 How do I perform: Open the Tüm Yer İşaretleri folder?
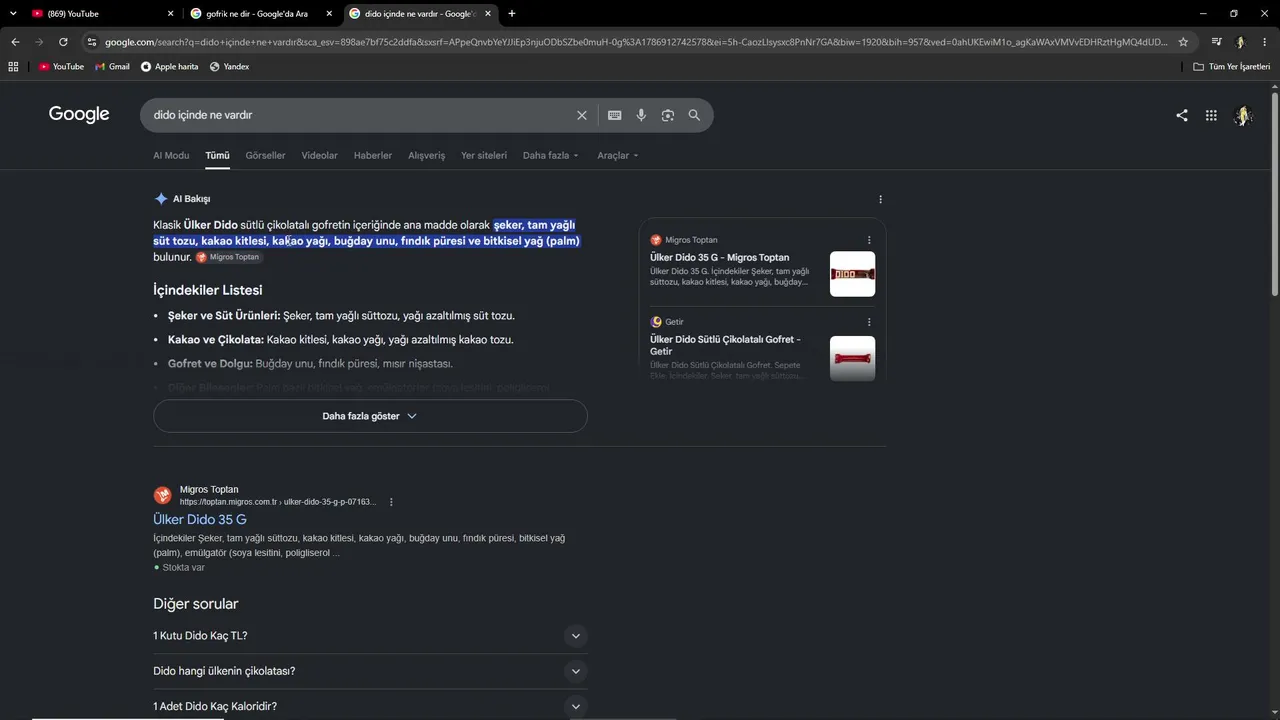tap(1231, 67)
